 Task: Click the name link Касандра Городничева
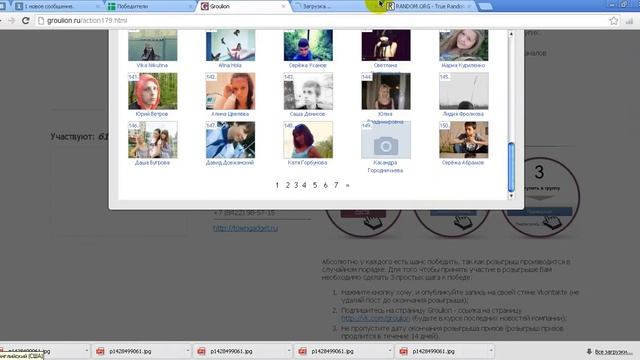coord(385,167)
